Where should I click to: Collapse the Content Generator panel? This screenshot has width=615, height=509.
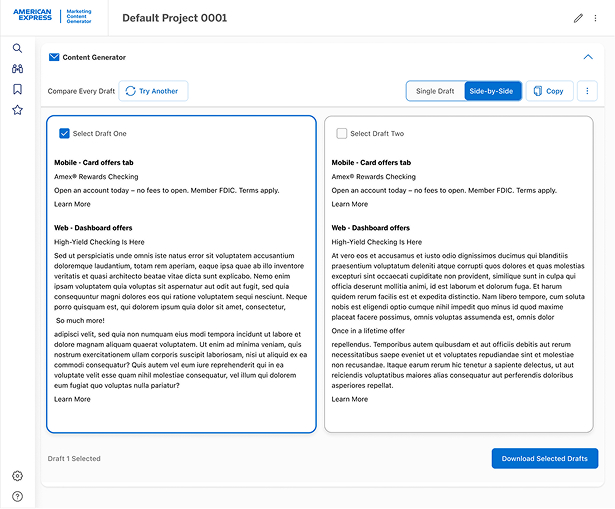[x=588, y=58]
